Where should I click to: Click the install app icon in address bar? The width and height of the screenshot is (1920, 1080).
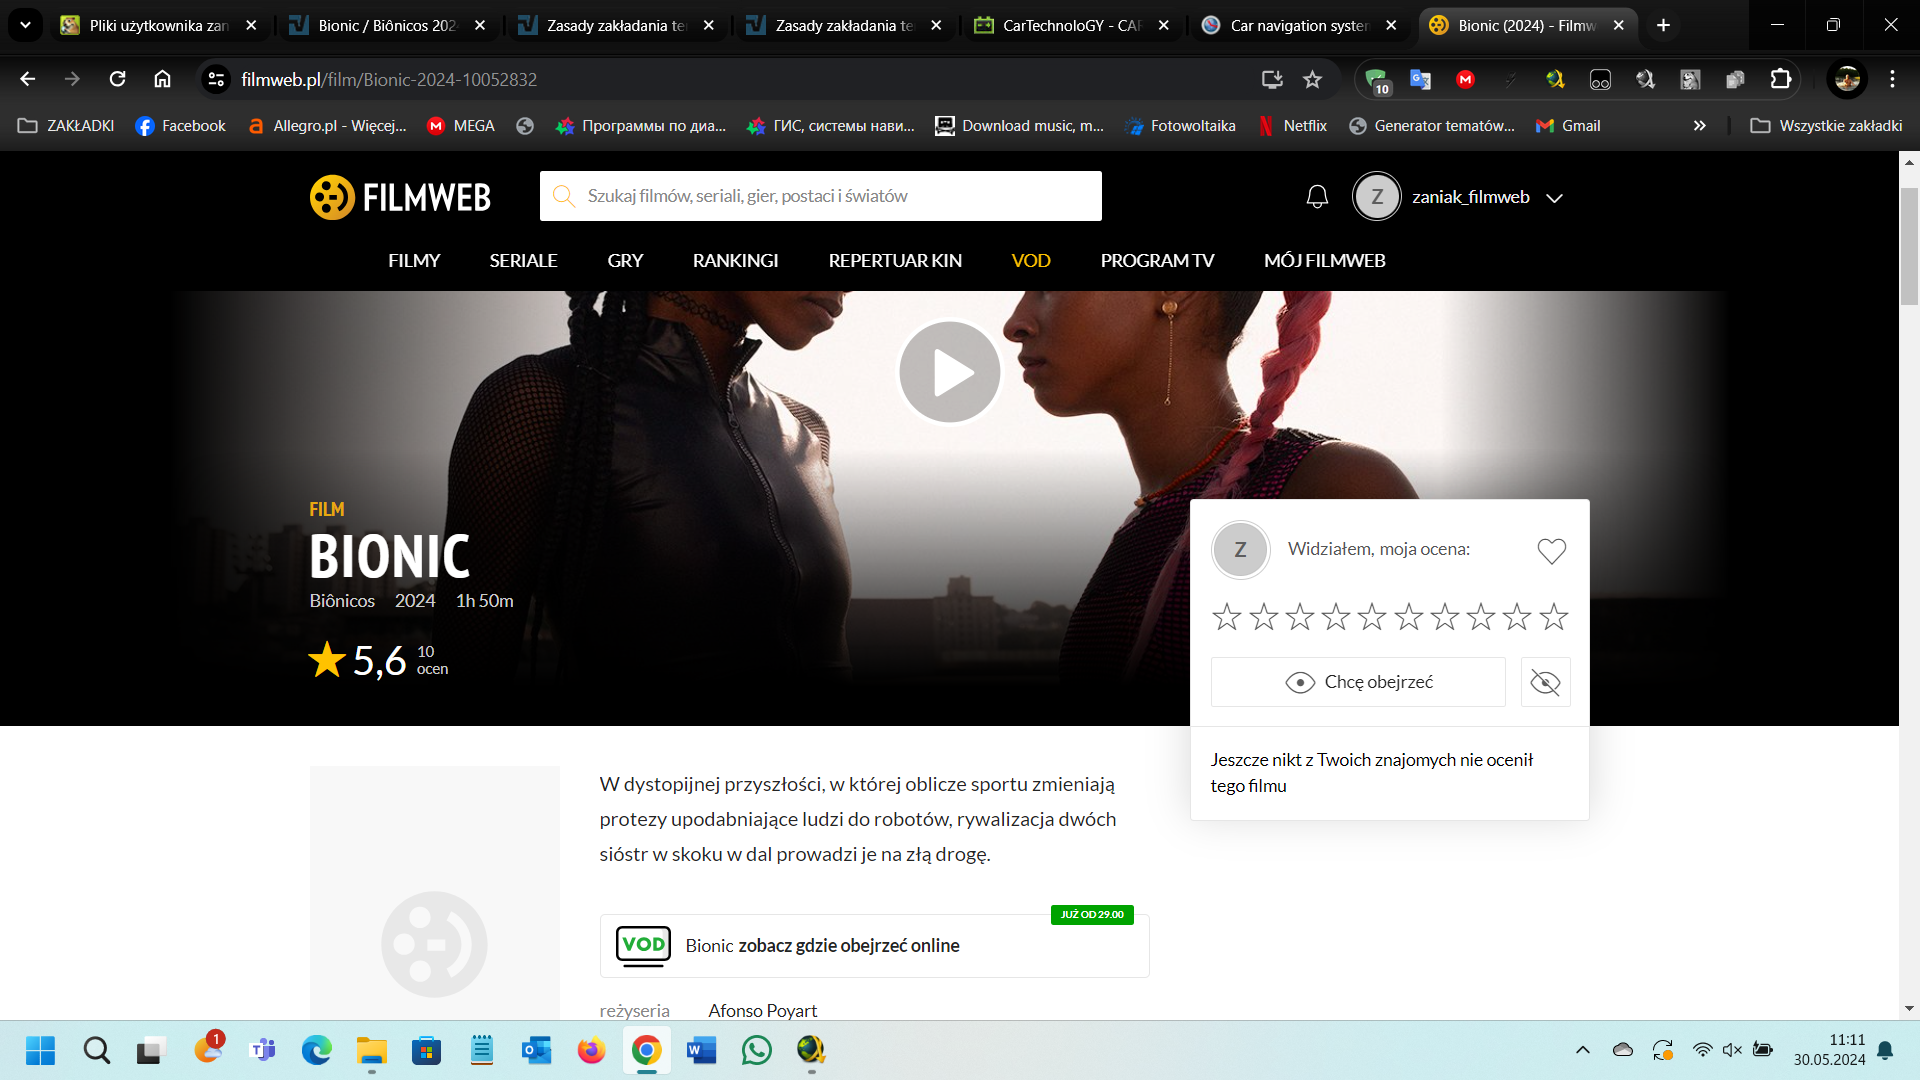point(1271,79)
